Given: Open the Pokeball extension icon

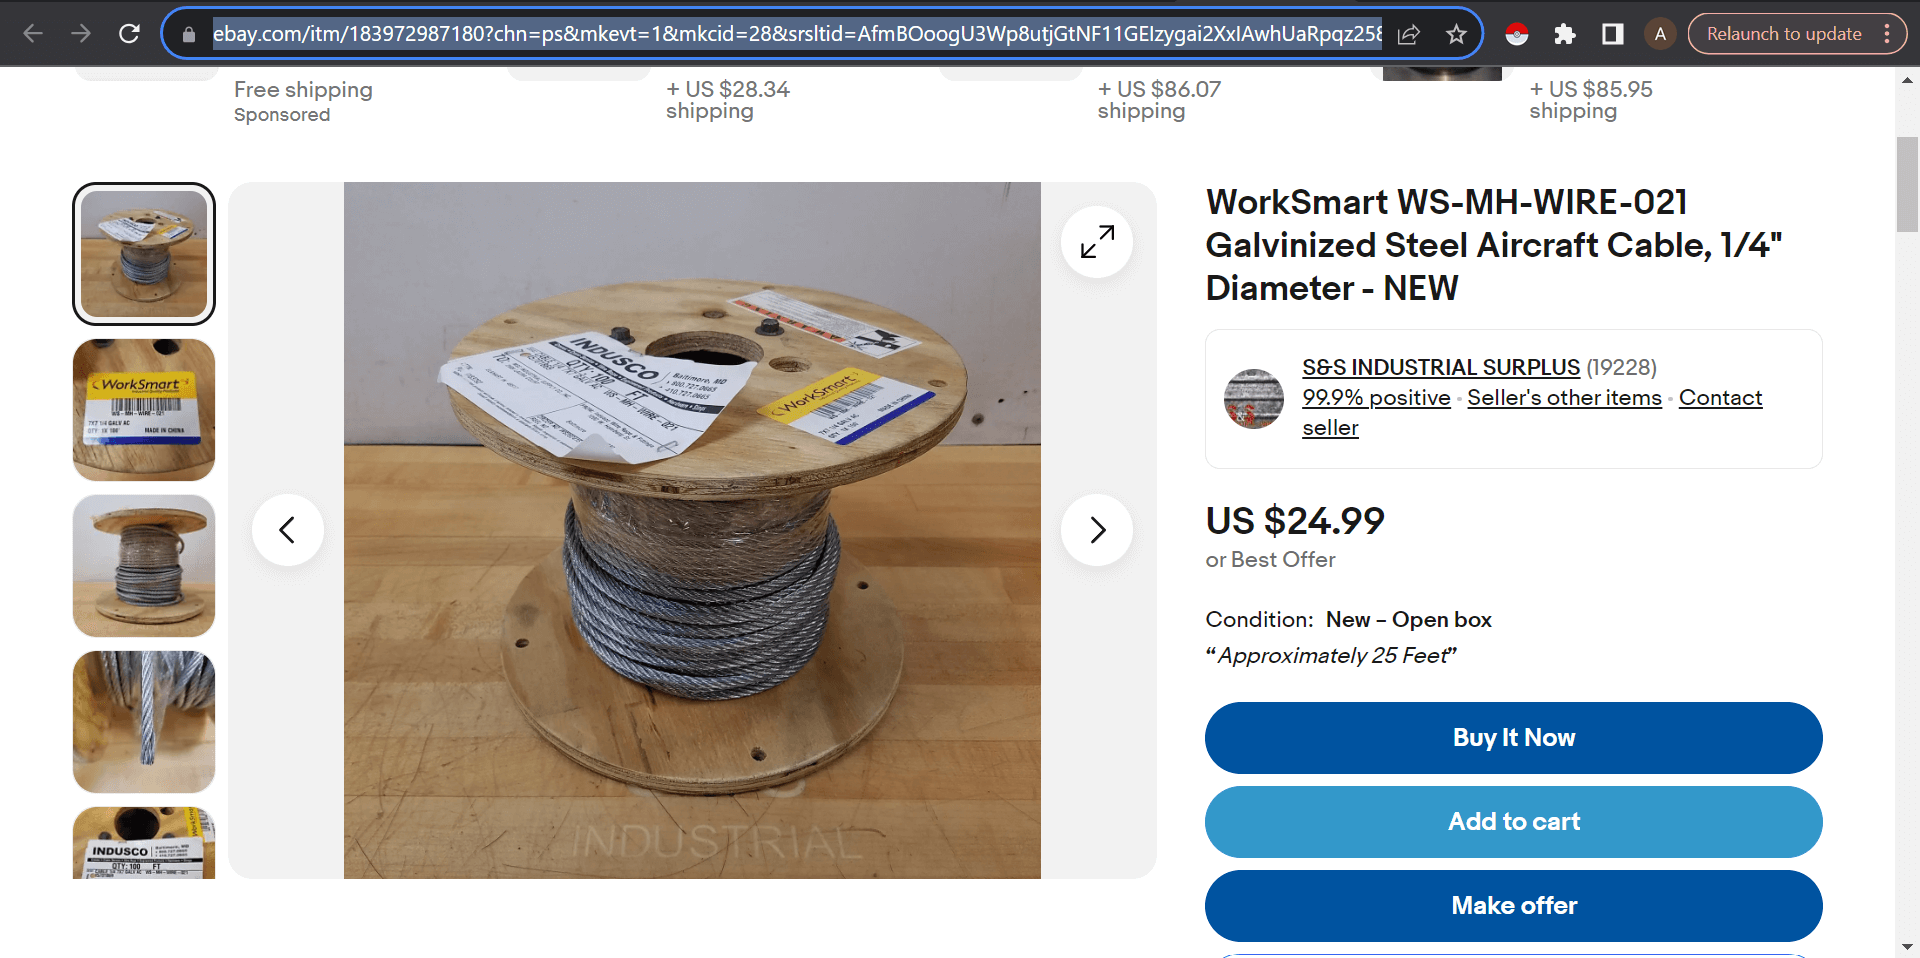Looking at the screenshot, I should coord(1517,34).
